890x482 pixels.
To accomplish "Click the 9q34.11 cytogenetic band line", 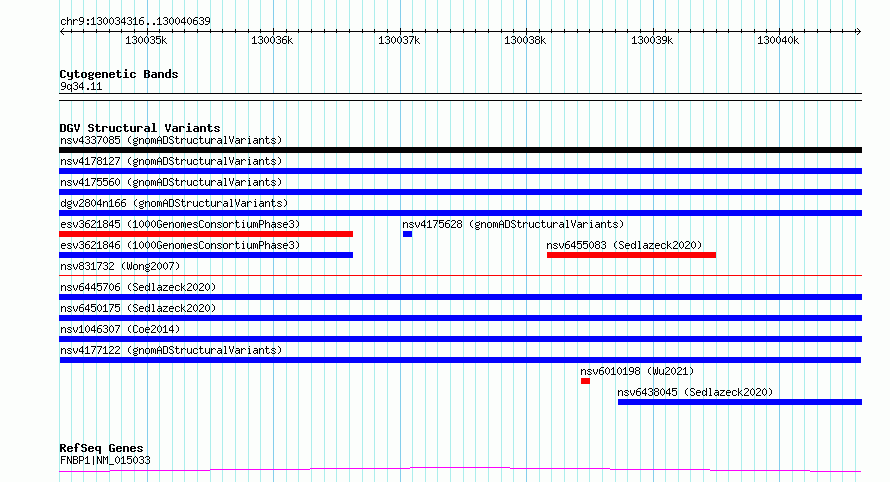I will pyautogui.click(x=460, y=97).
